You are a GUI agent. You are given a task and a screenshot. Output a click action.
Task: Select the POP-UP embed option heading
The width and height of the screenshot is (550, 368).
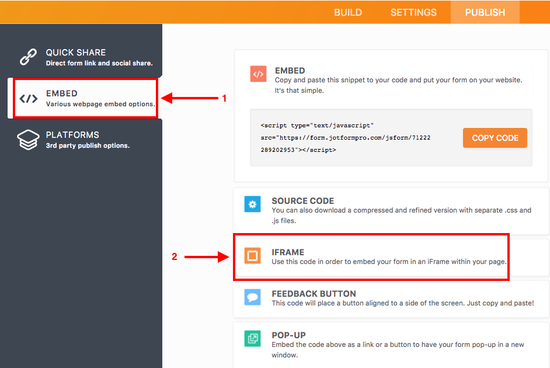tap(289, 335)
